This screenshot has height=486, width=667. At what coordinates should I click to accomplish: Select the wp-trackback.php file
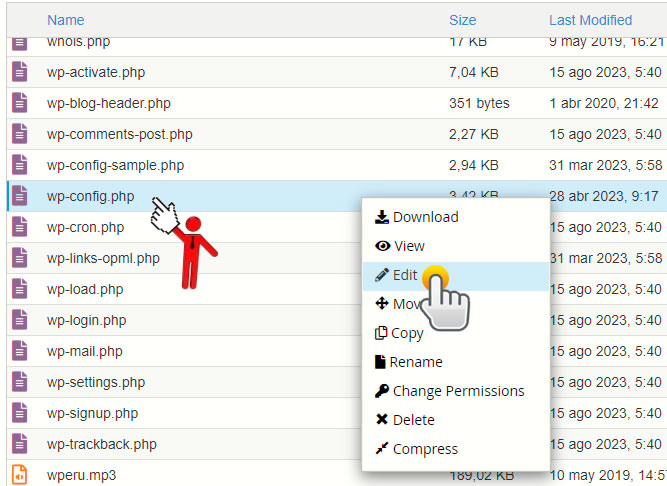pos(101,444)
